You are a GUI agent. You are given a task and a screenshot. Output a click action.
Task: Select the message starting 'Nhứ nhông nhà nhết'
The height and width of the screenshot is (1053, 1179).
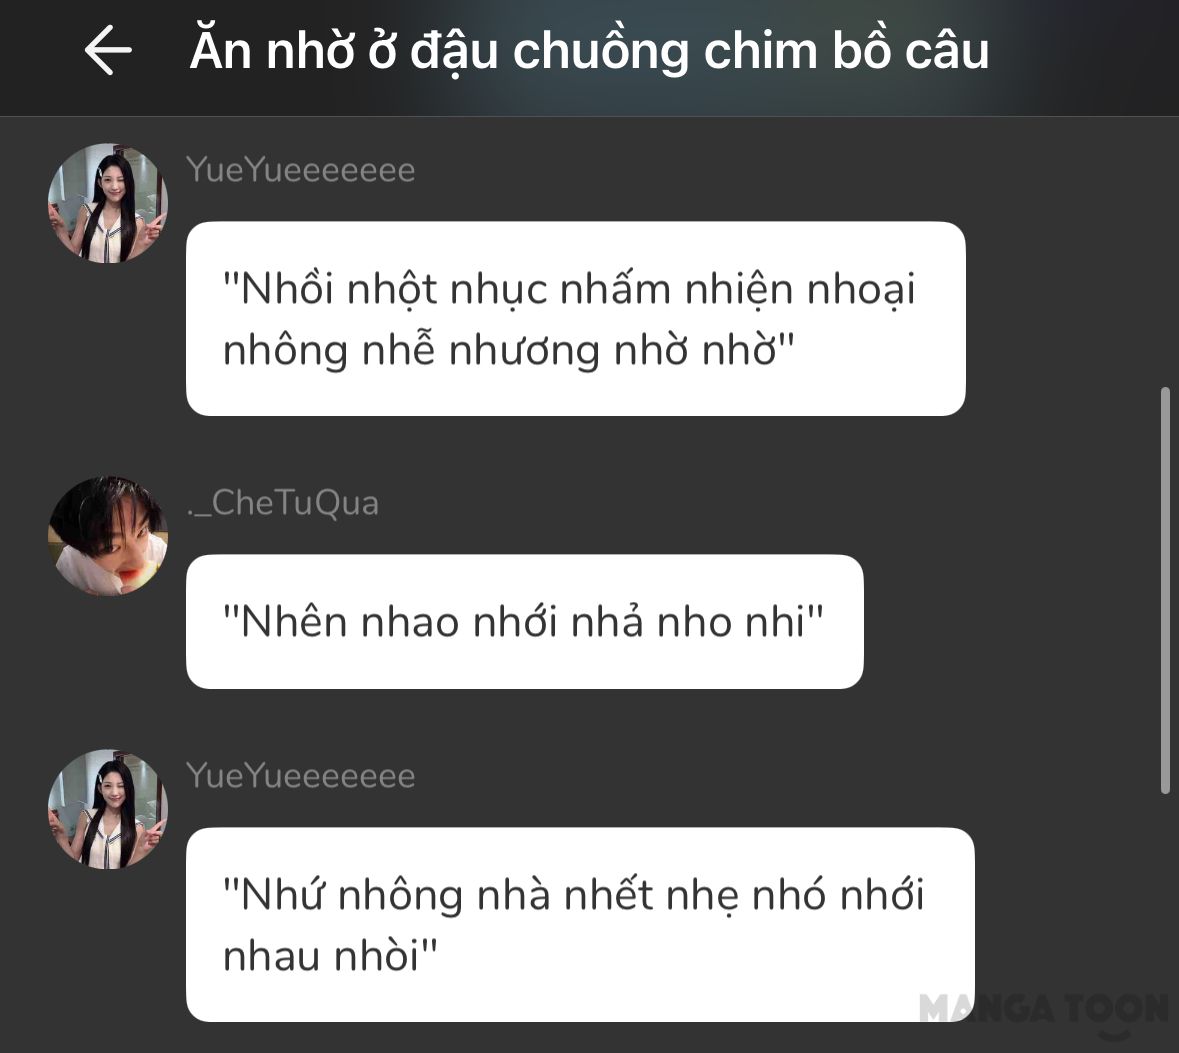580,925
